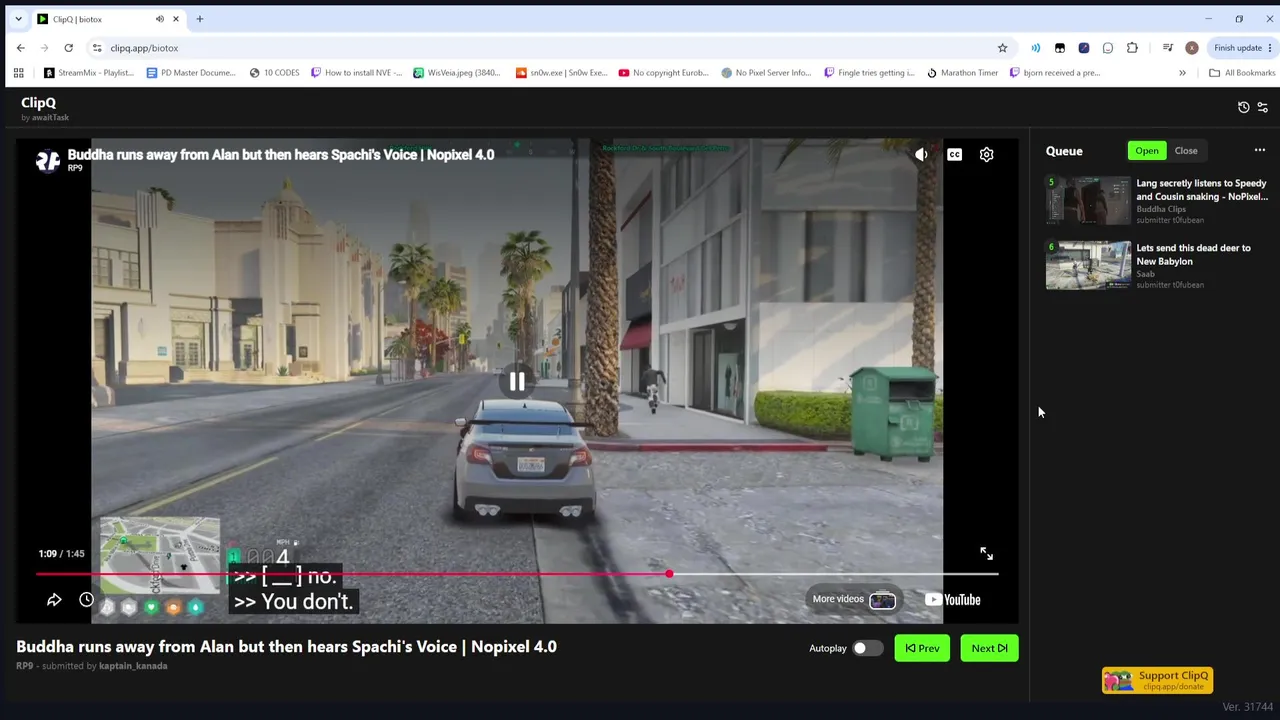1280x720 pixels.
Task: Click the address bar showing clipq.app/biotox
Action: coord(144,48)
